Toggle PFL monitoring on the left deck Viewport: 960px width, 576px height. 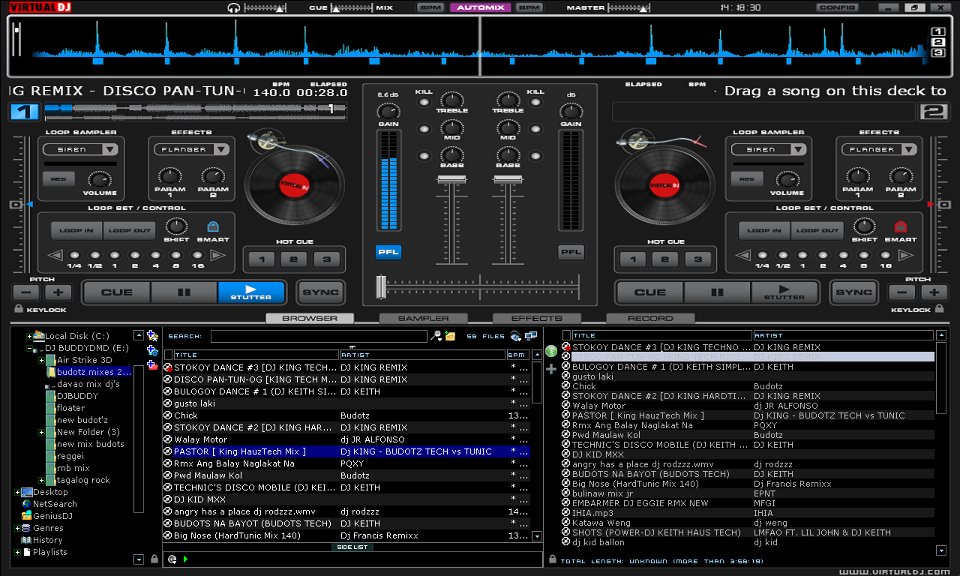pos(387,251)
